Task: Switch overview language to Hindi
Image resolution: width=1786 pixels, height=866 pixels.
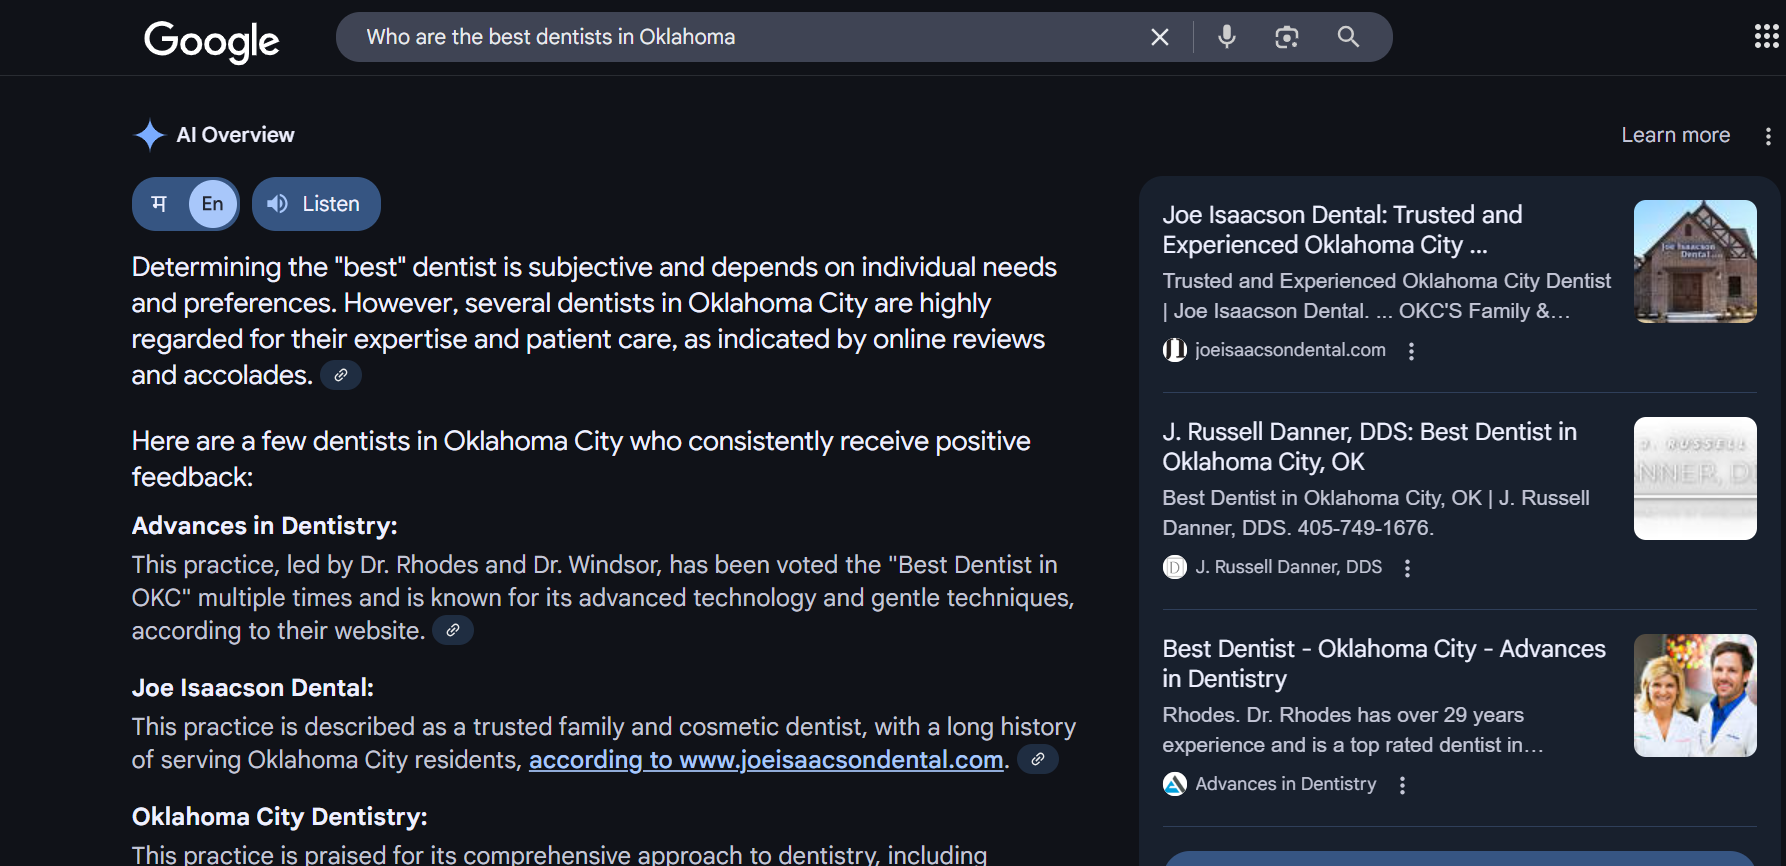Action: (159, 204)
